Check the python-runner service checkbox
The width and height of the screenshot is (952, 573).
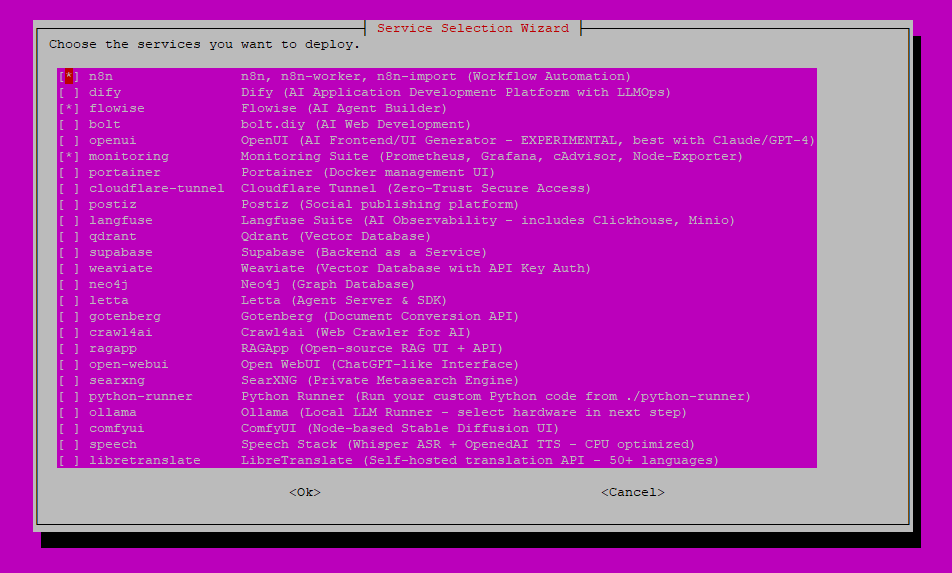tap(69, 396)
